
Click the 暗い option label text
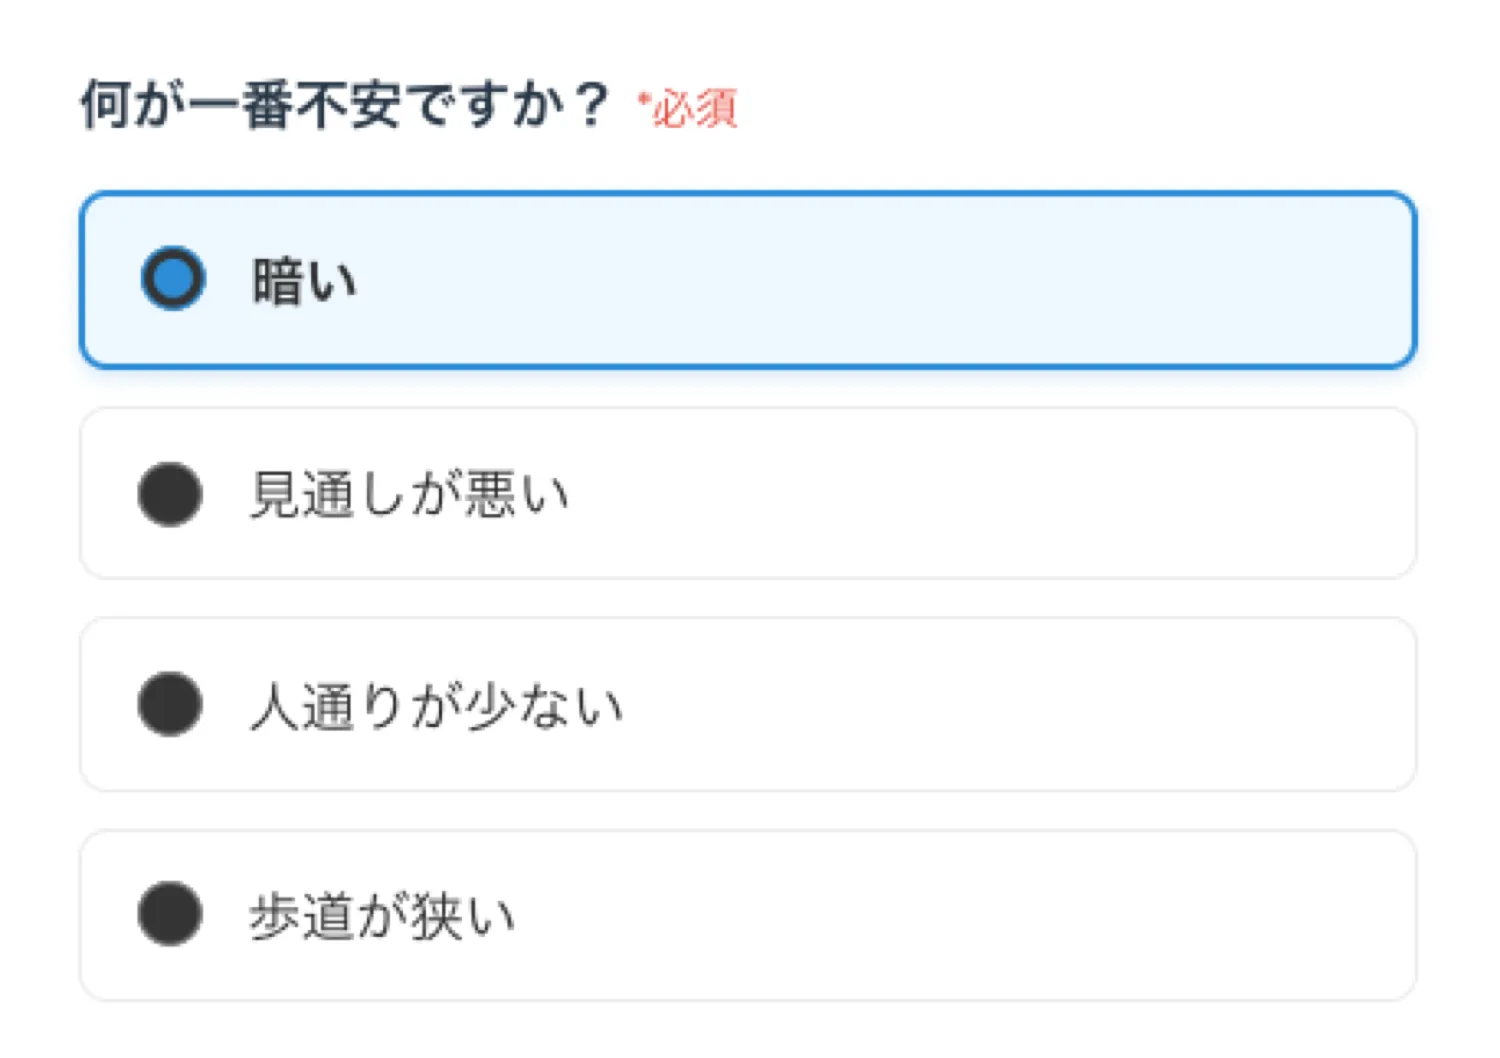pos(304,280)
